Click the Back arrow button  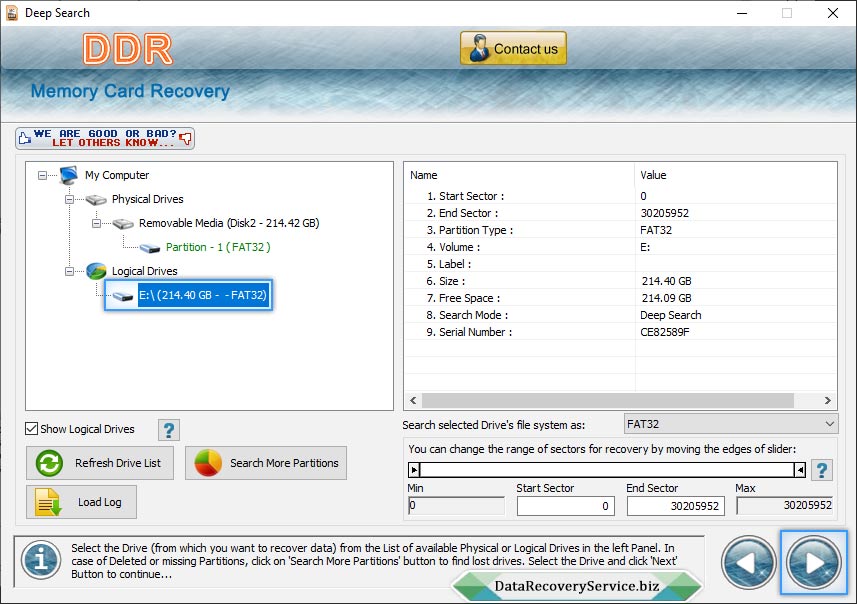pyautogui.click(x=748, y=562)
